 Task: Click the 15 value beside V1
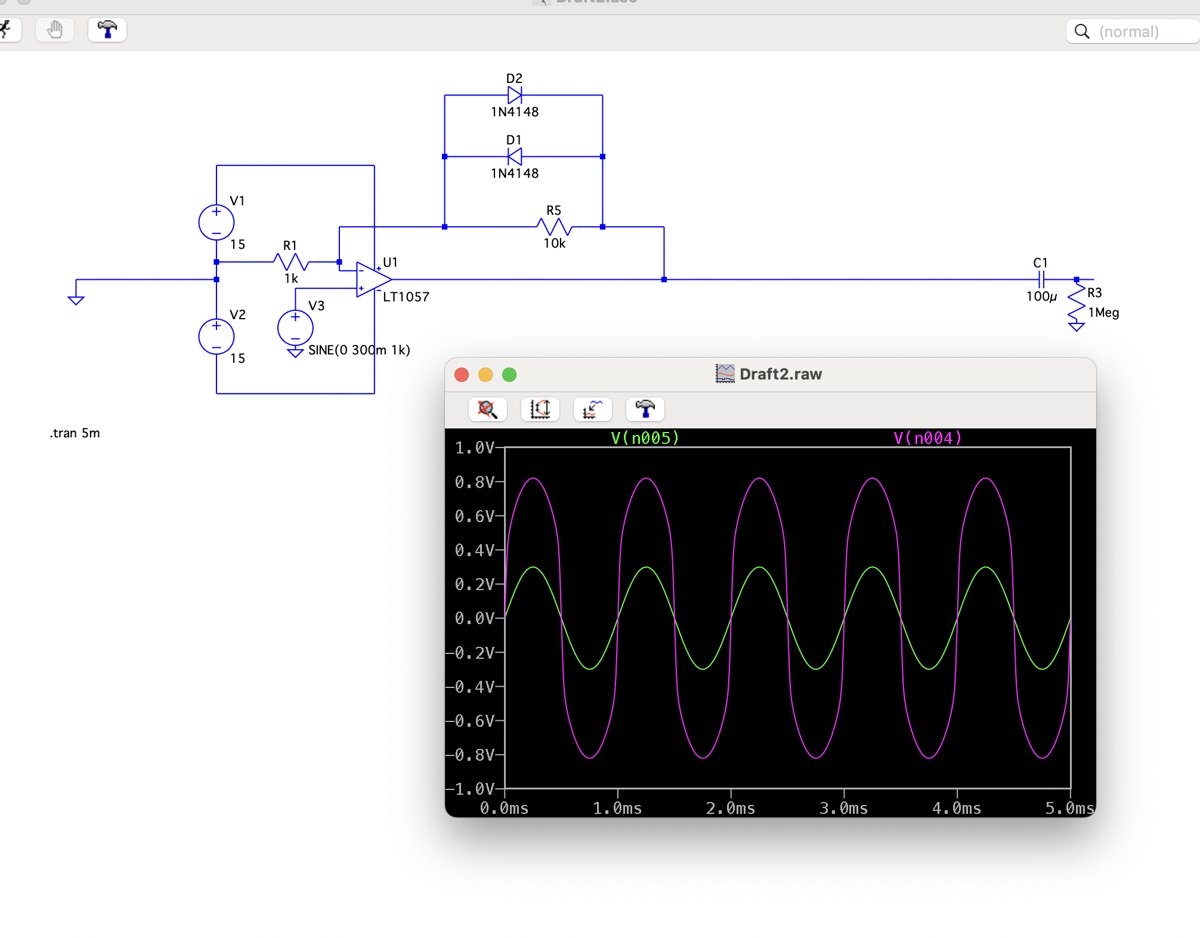tap(237, 244)
